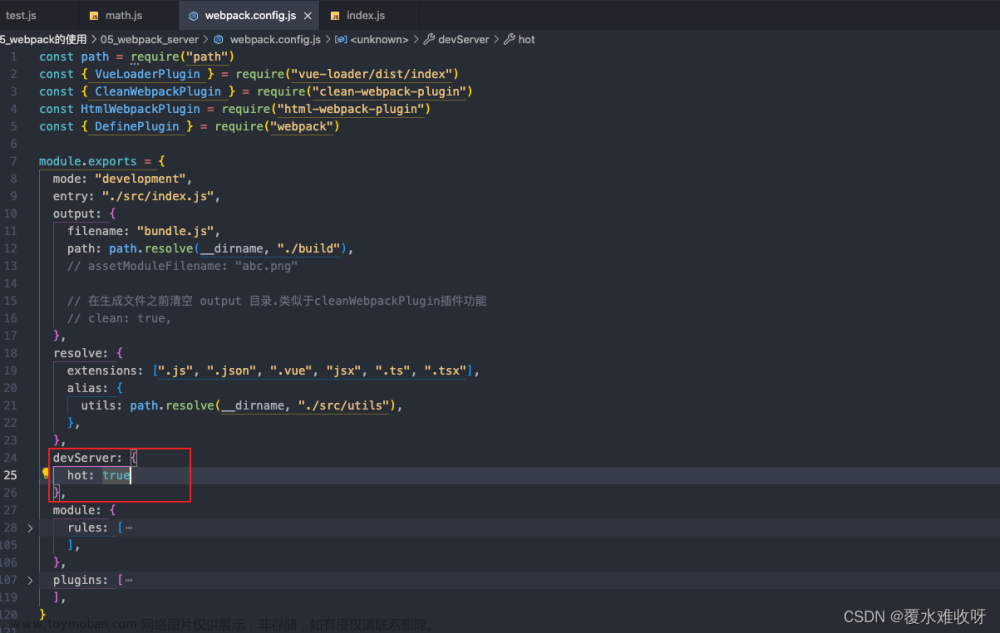This screenshot has width=1000, height=633.
Task: Click the ".vue" extension string
Action: pos(291,370)
